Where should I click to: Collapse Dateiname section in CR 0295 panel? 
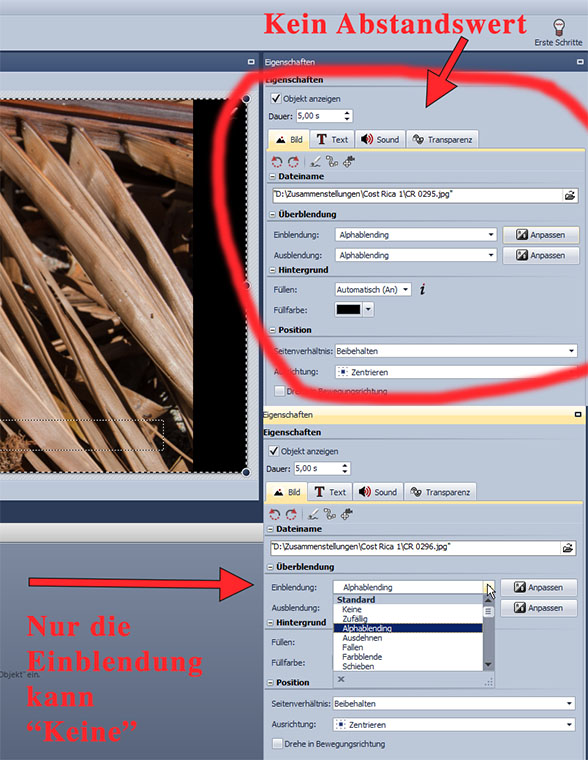coord(272,177)
